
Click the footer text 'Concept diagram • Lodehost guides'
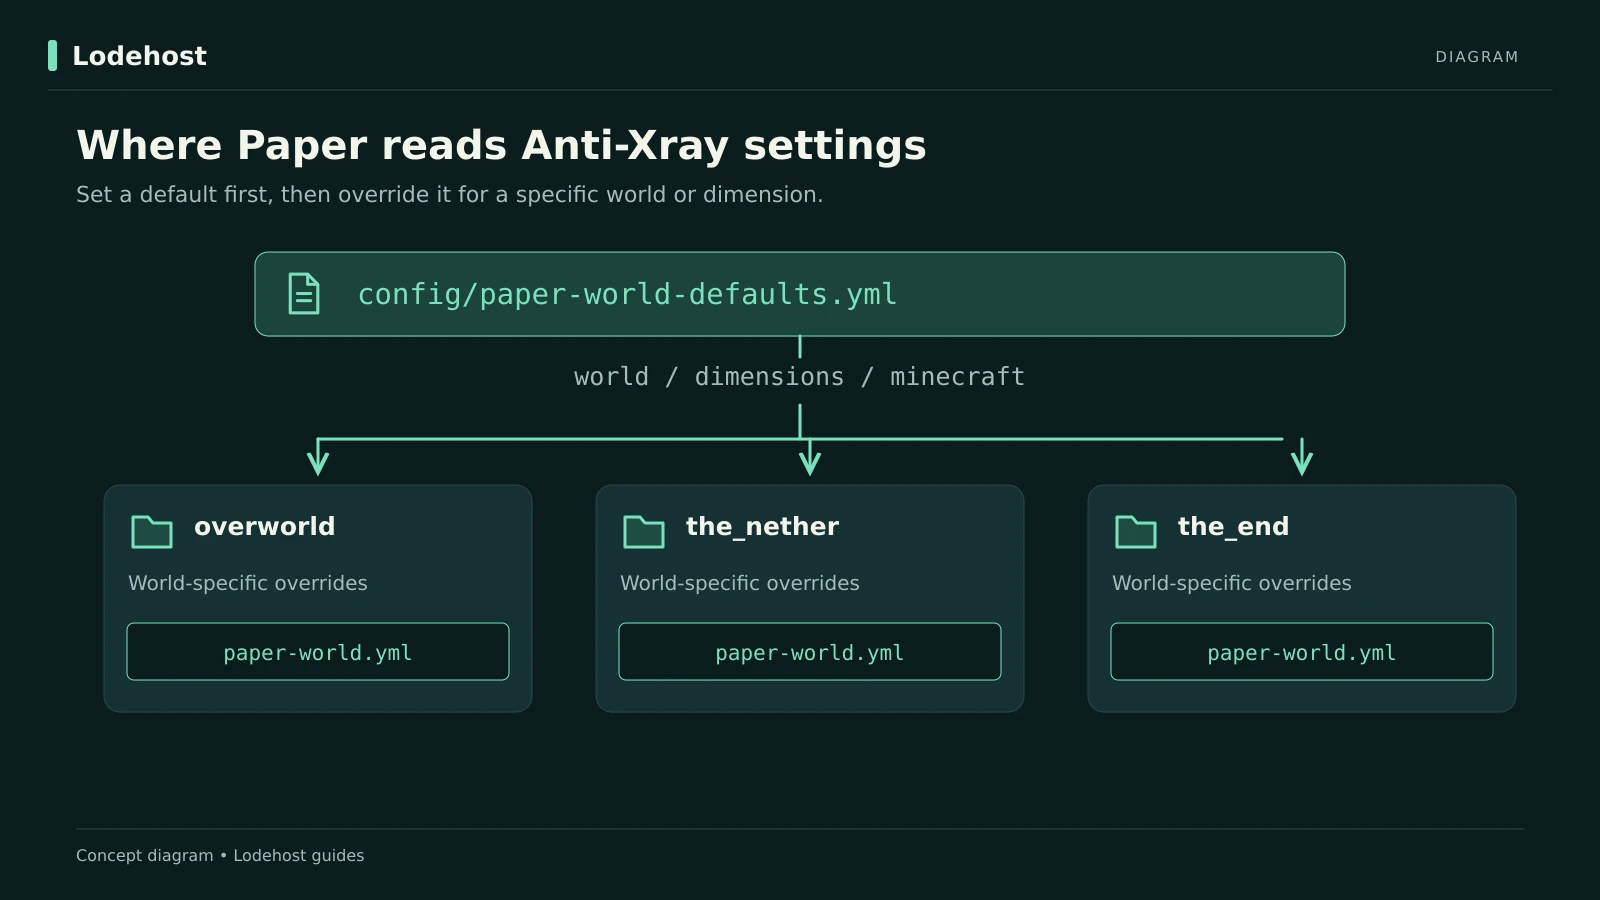point(220,856)
